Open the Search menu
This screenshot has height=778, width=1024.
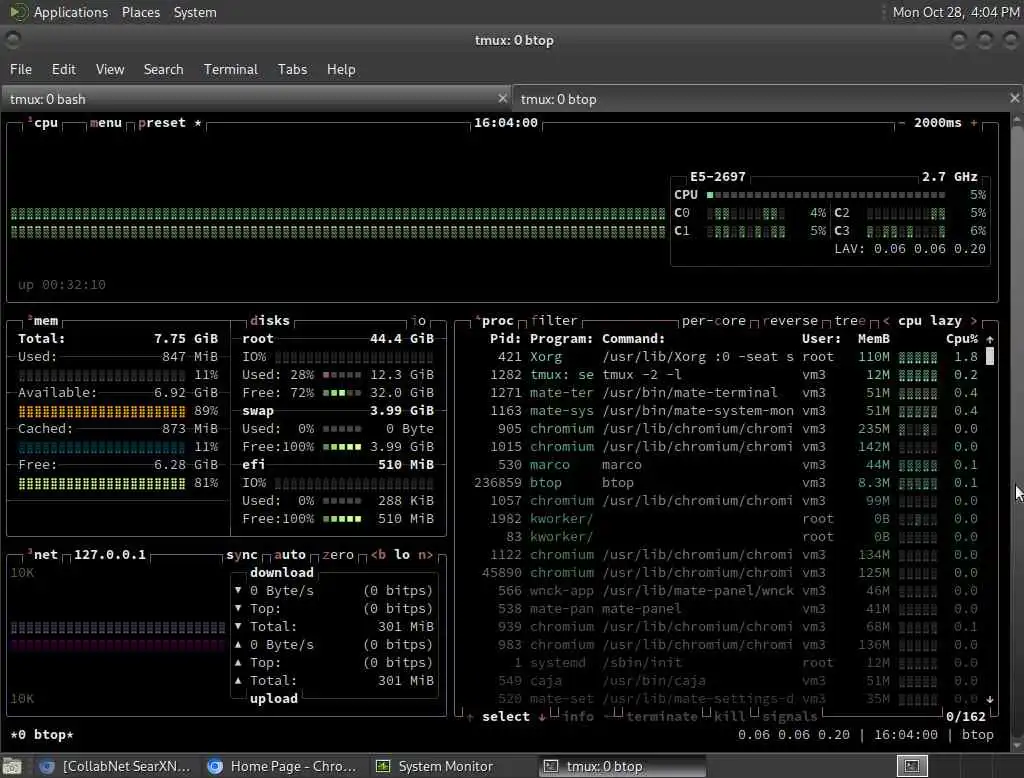pos(163,69)
